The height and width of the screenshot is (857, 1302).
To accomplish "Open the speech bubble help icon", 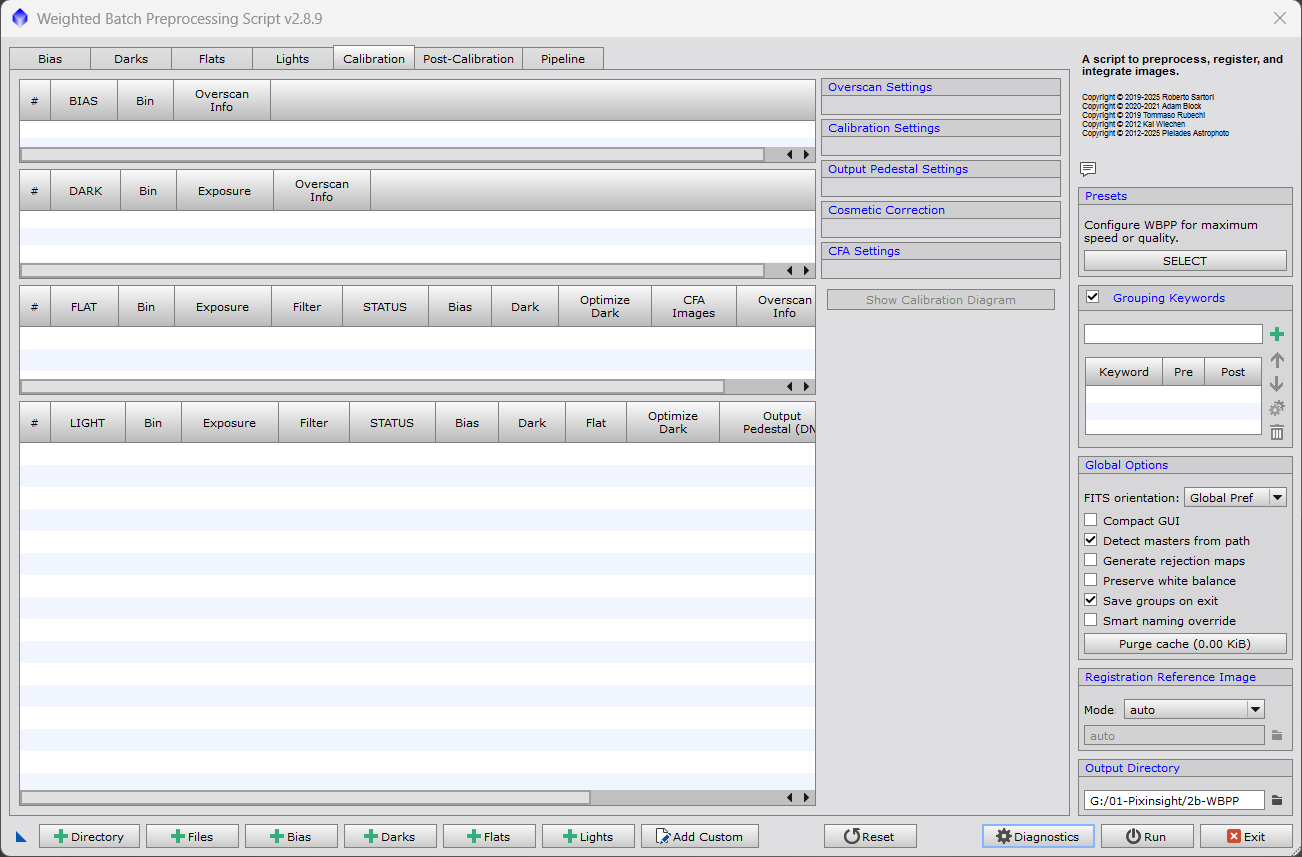I will pos(1088,169).
